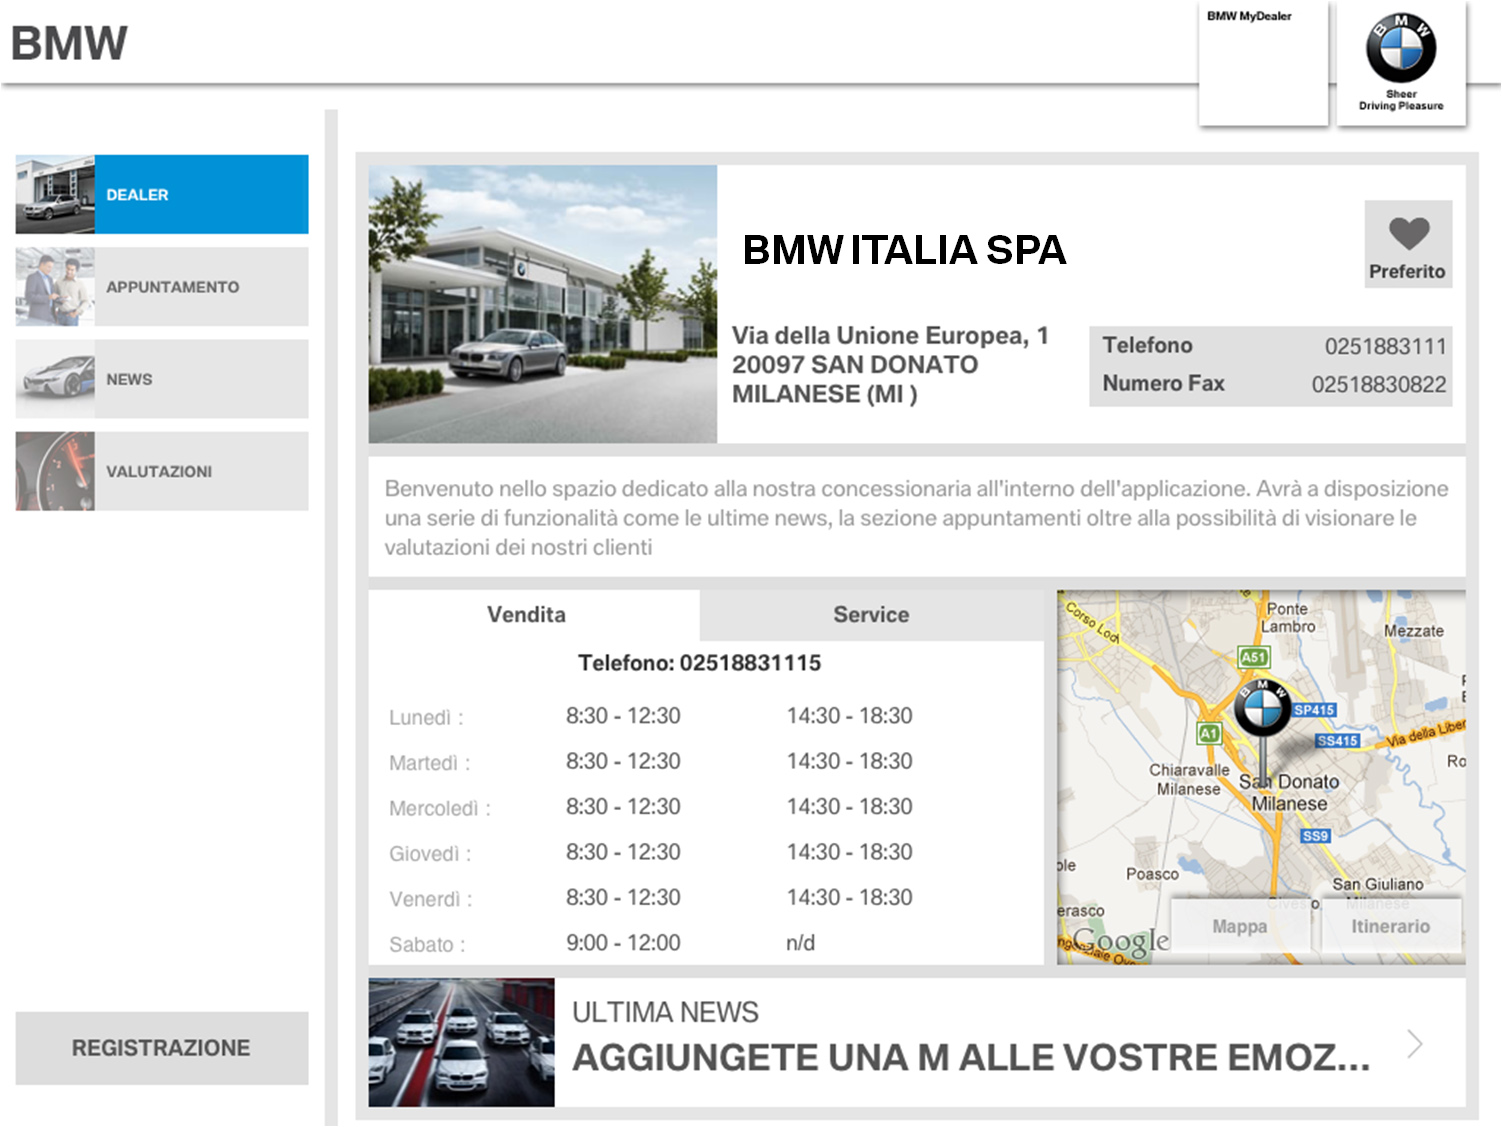Viewport: 1502px width, 1127px height.
Task: Select the Dealer menu item
Action: (x=162, y=195)
